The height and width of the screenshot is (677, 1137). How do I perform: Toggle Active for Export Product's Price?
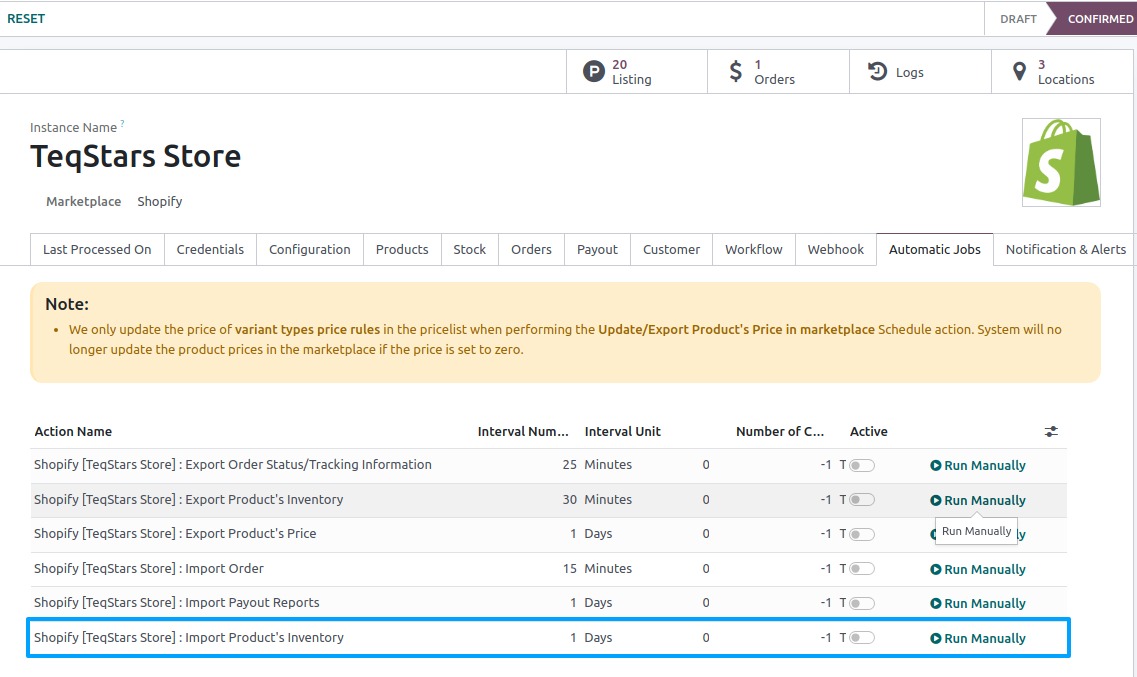(x=862, y=534)
